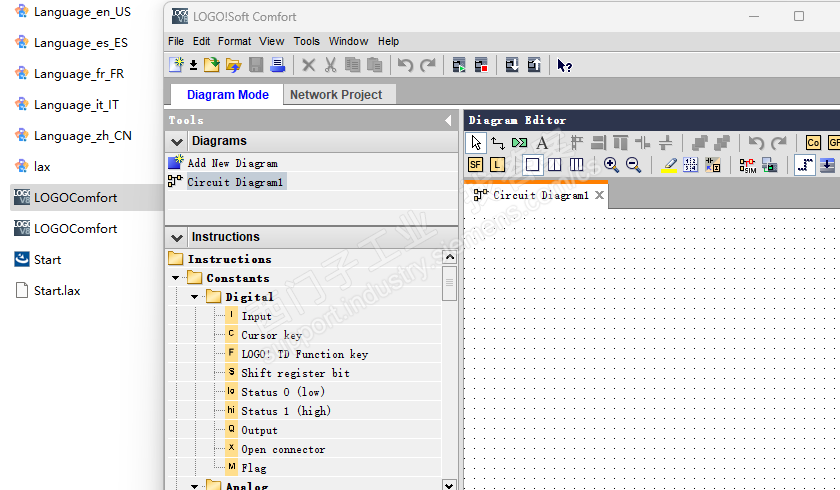Click the page layout grid icon
Image resolution: width=840 pixels, height=490 pixels.
point(691,164)
